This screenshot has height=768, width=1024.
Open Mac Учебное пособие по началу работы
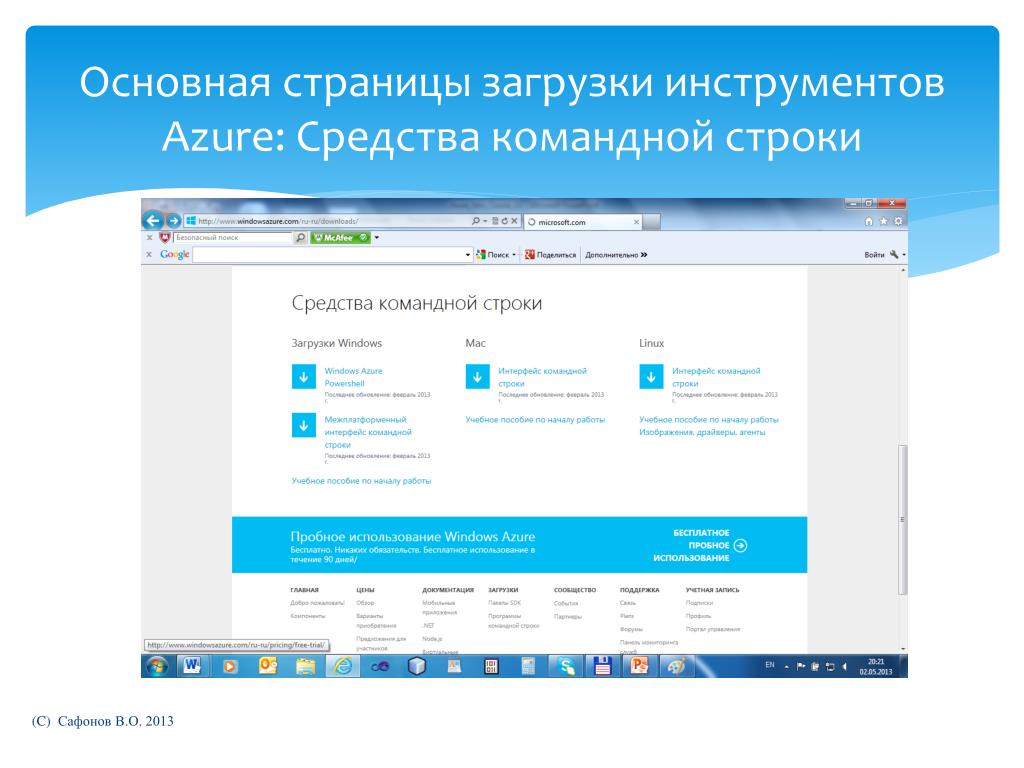[x=535, y=419]
